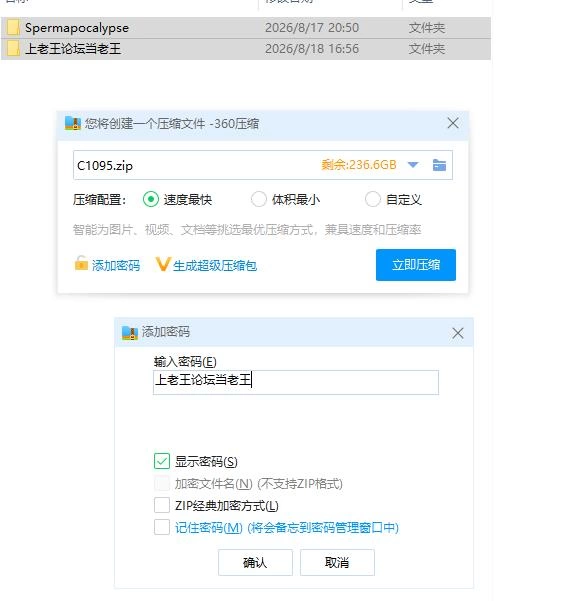Image resolution: width=563 pixels, height=601 pixels.
Task: Select the 上老王论坛当老王 folder name in file list
Action: 73,49
